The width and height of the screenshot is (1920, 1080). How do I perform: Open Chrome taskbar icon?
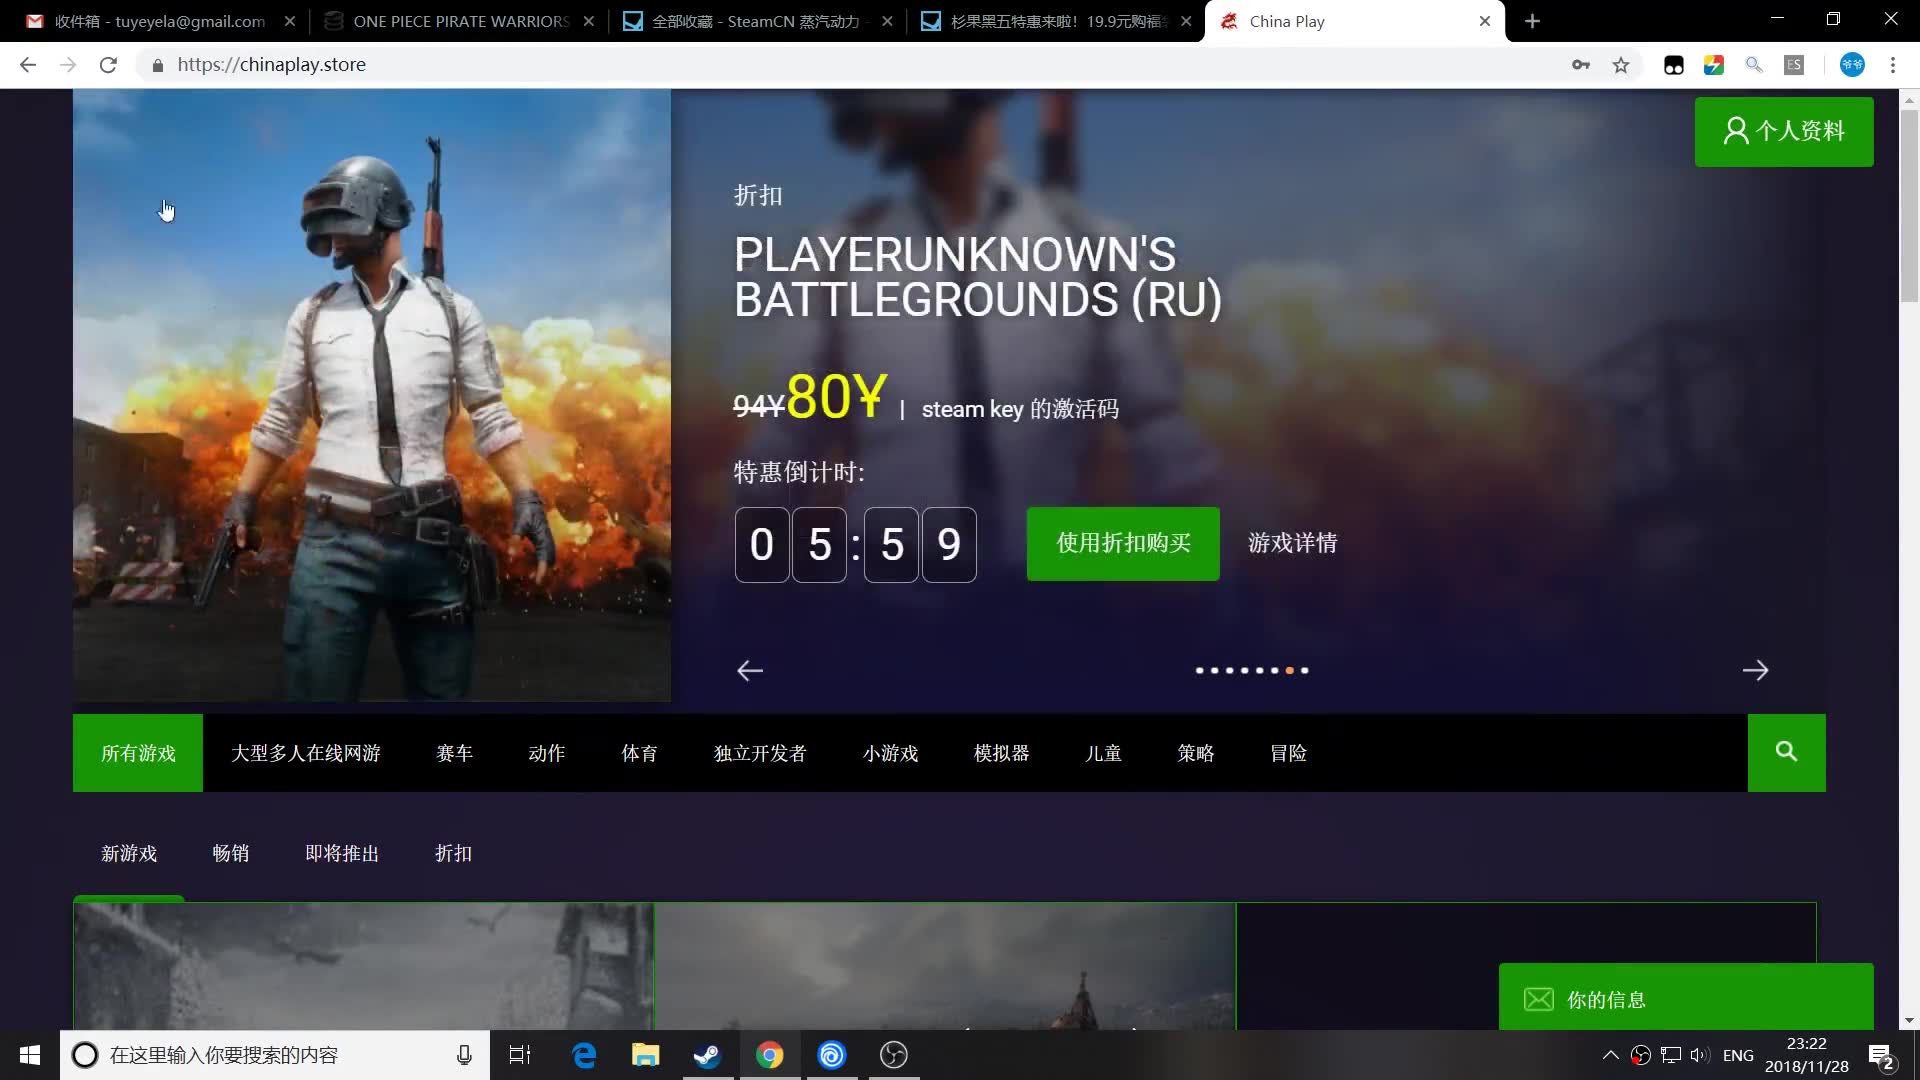pyautogui.click(x=770, y=1055)
